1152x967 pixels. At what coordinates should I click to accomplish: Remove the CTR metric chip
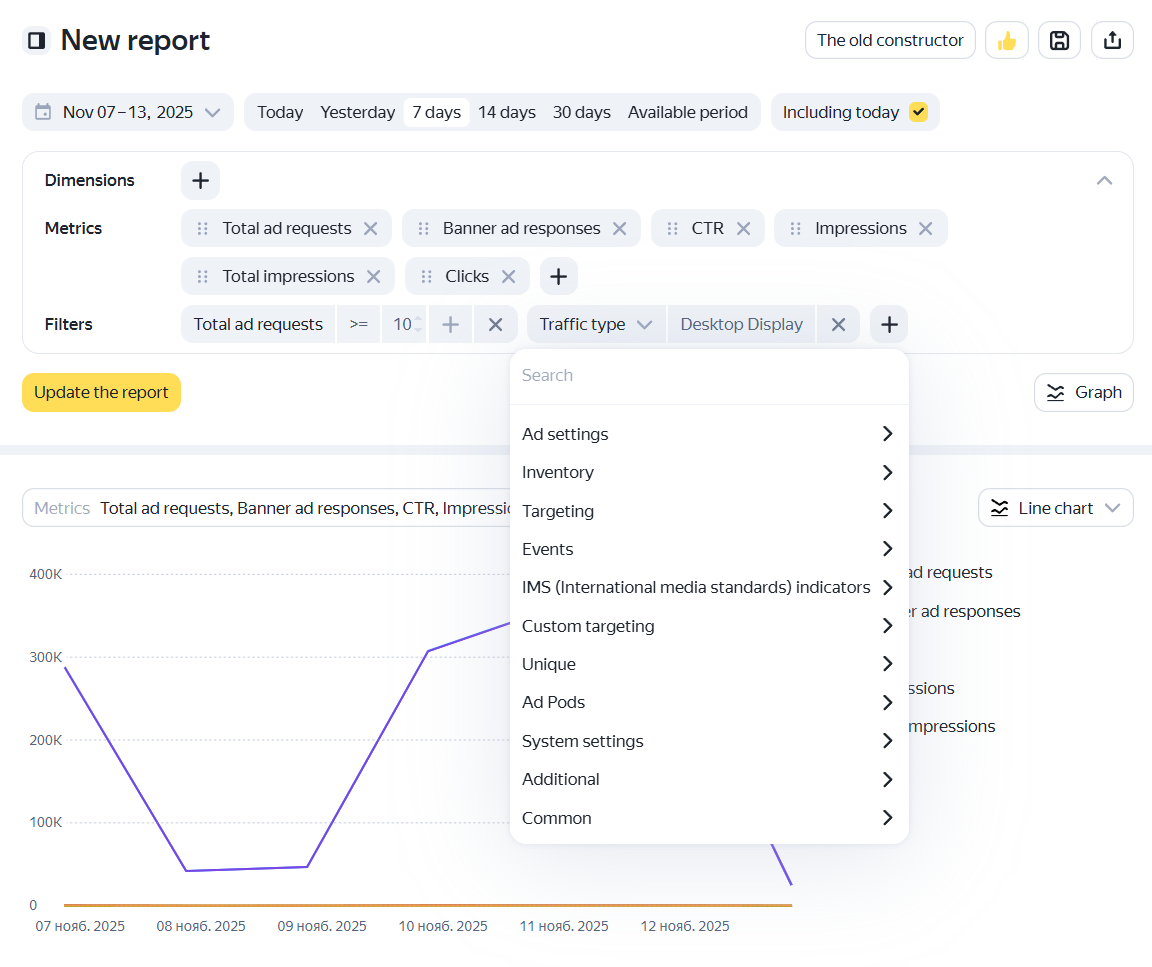click(744, 229)
